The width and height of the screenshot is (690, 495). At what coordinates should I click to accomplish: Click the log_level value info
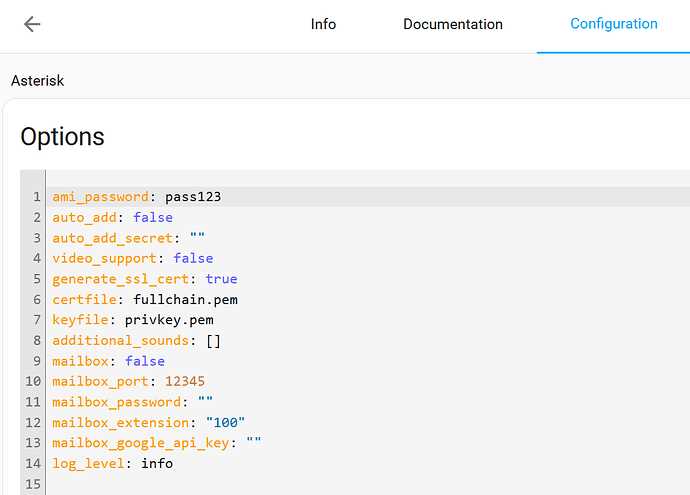pos(157,463)
